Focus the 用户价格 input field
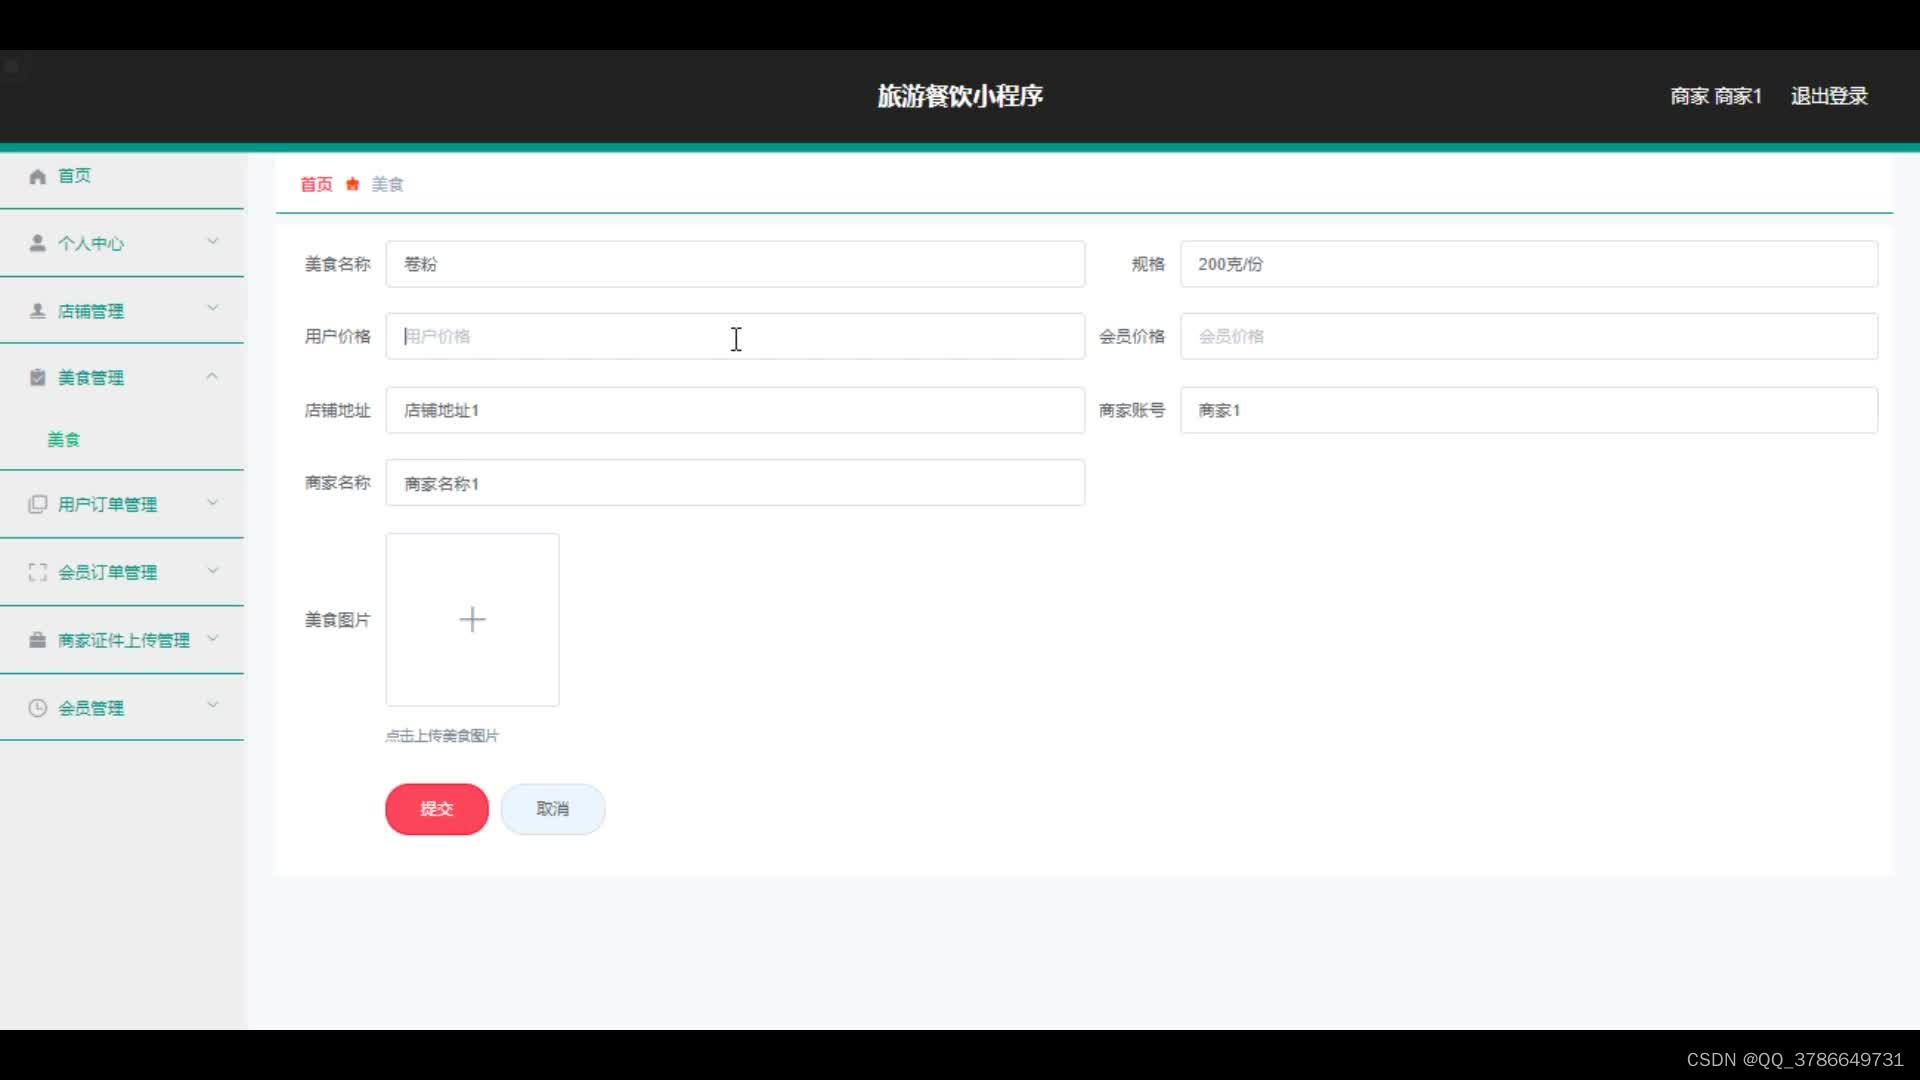 coord(735,336)
